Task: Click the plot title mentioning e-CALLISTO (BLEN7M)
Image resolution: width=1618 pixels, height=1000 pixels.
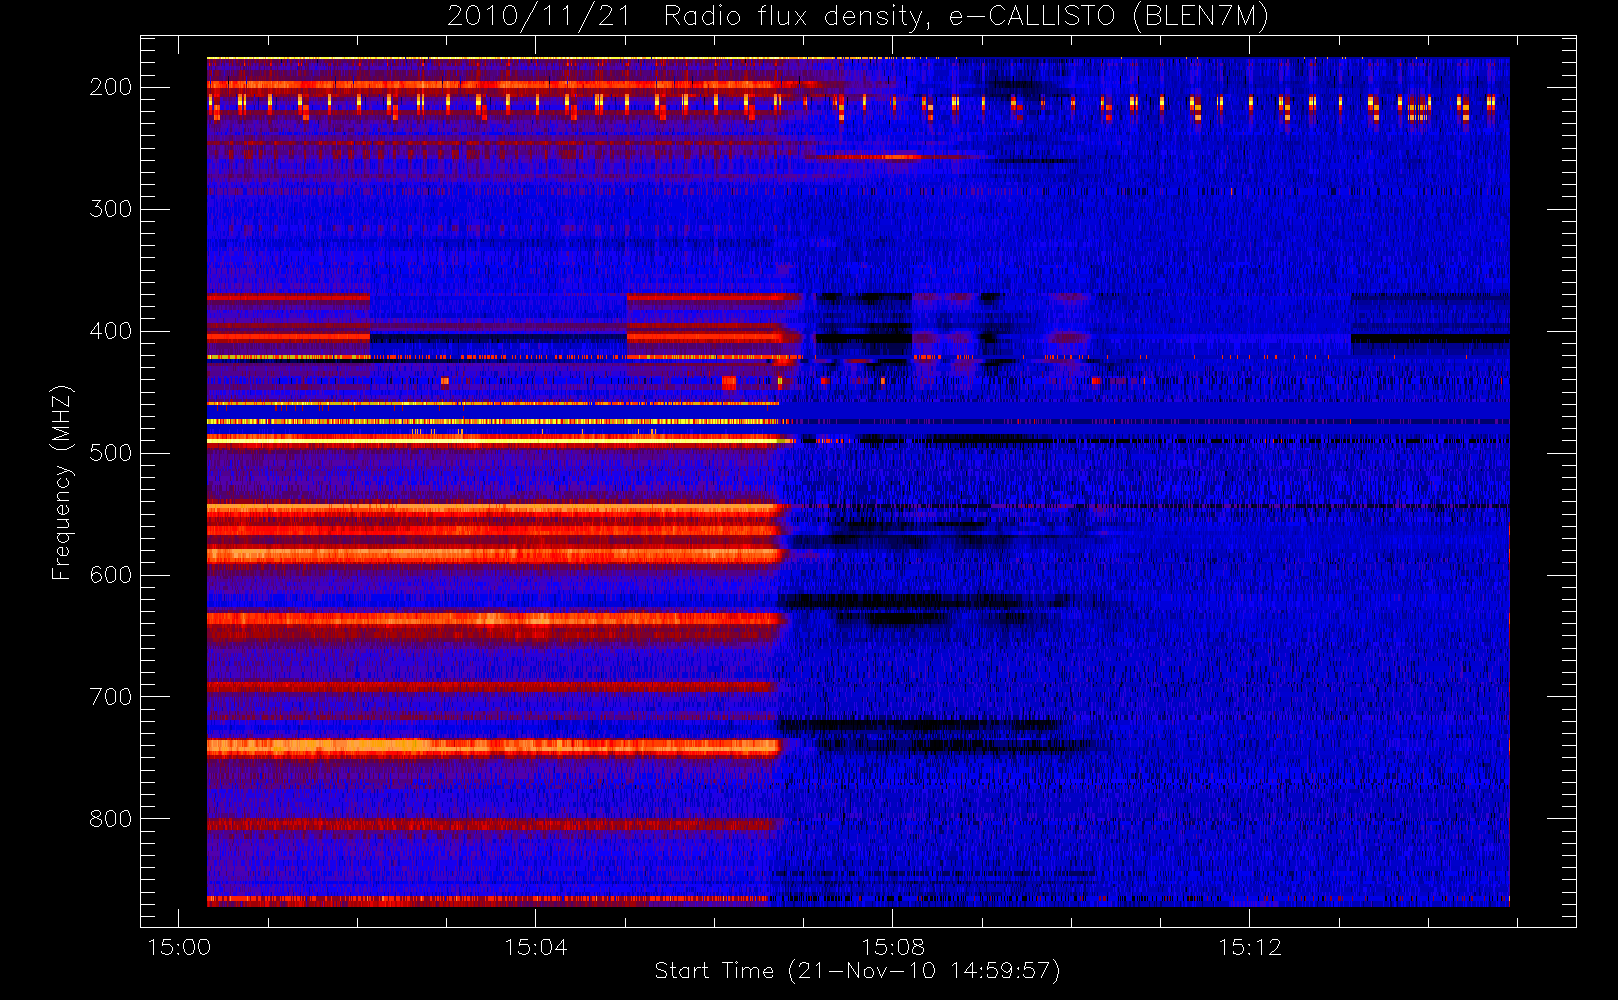Action: tap(858, 17)
